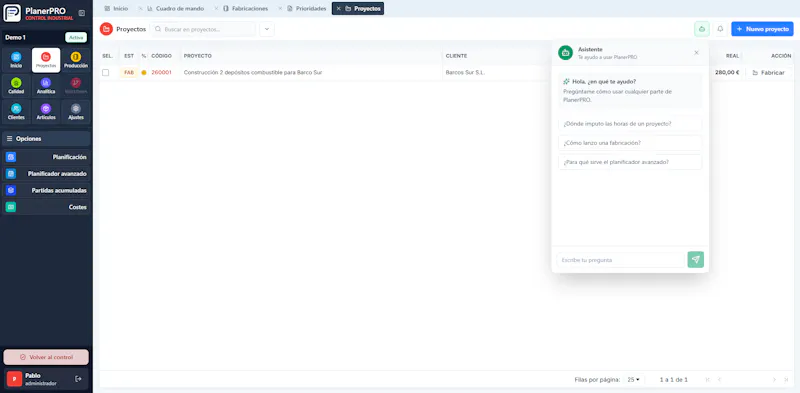Click the '280,00 €' real cost value
The height and width of the screenshot is (393, 800).
[x=727, y=72]
